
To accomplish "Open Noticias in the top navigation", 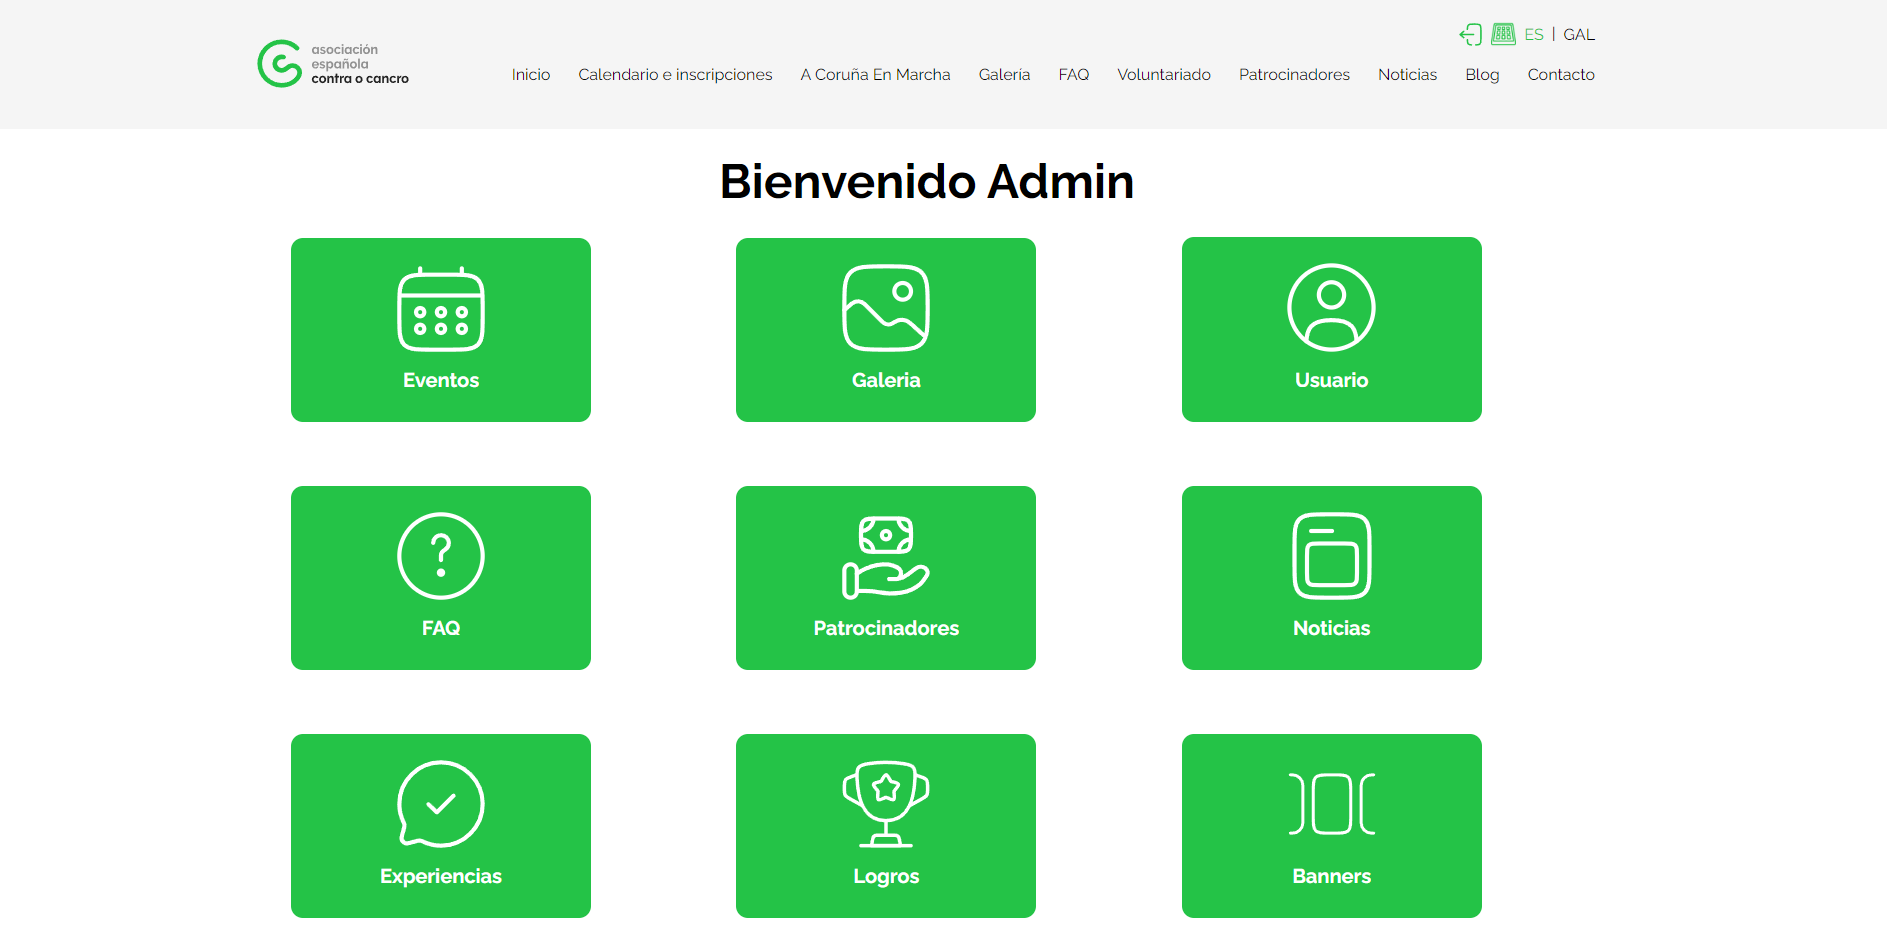I will (1407, 75).
